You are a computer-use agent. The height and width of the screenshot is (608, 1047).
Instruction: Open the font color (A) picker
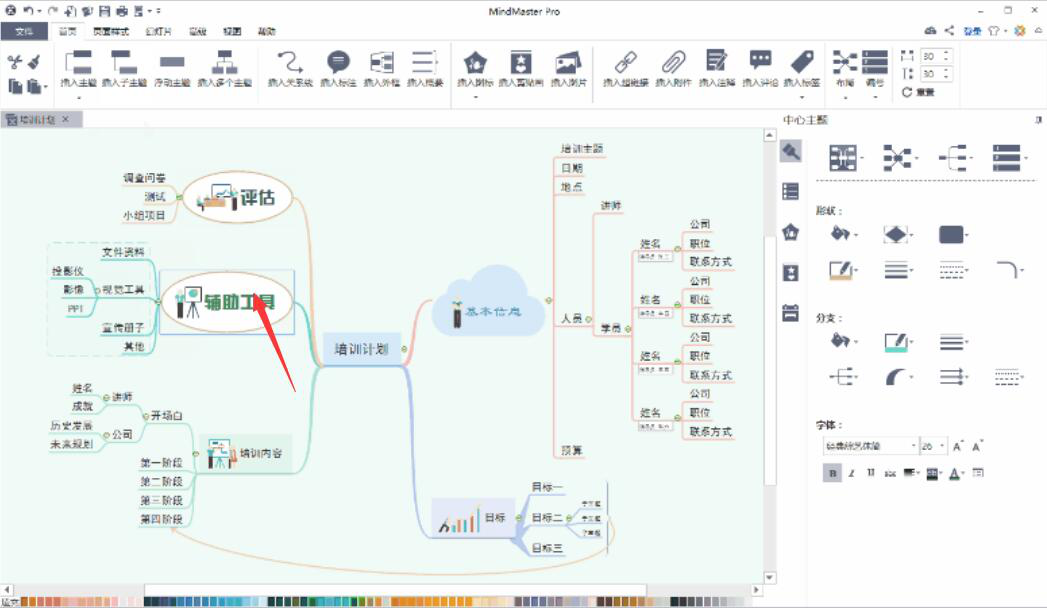coord(956,473)
